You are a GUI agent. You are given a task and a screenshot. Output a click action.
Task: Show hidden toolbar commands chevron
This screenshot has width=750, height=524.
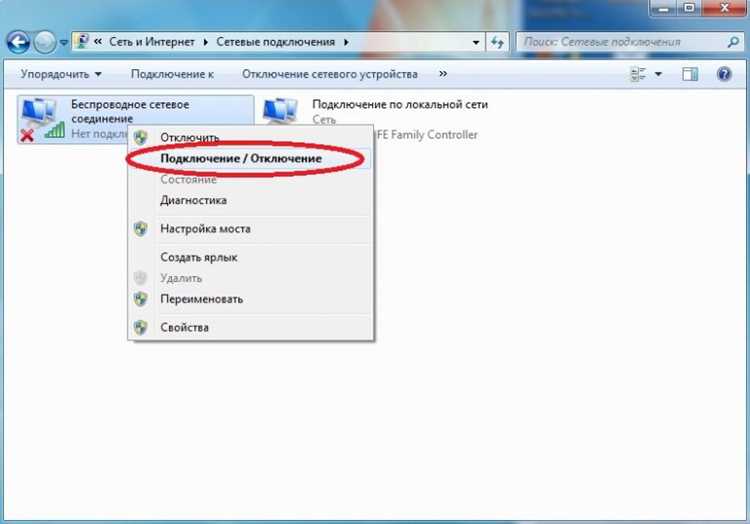pyautogui.click(x=443, y=74)
